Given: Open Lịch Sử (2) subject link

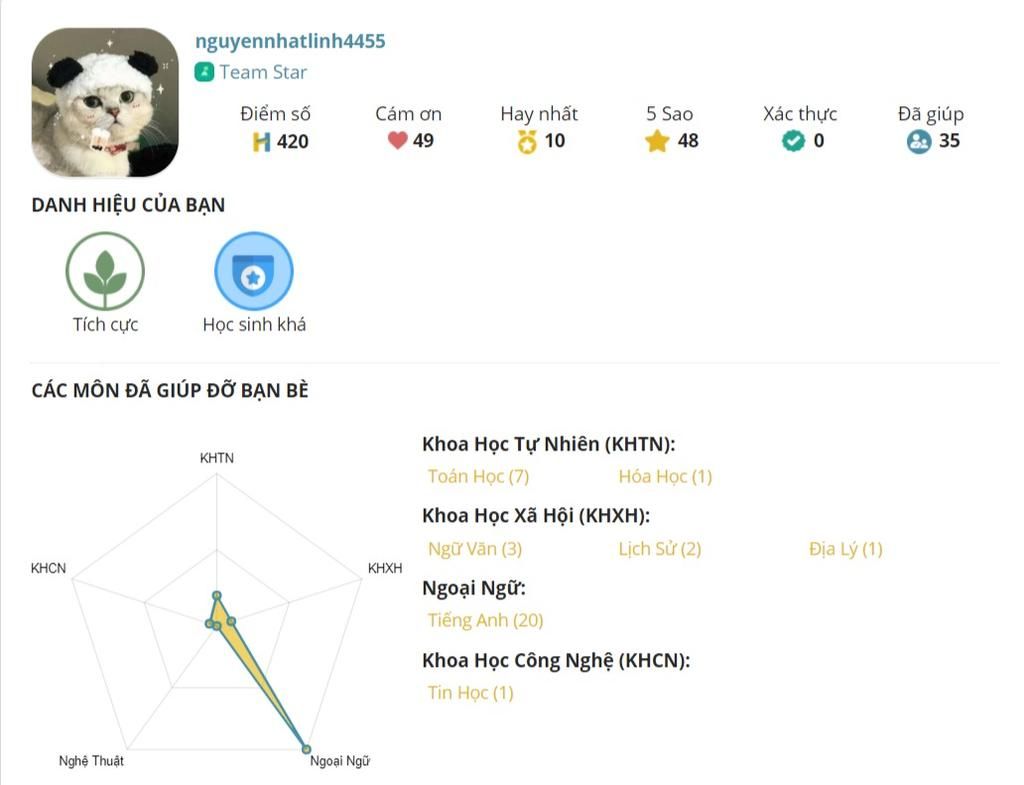Looking at the screenshot, I should [x=660, y=549].
